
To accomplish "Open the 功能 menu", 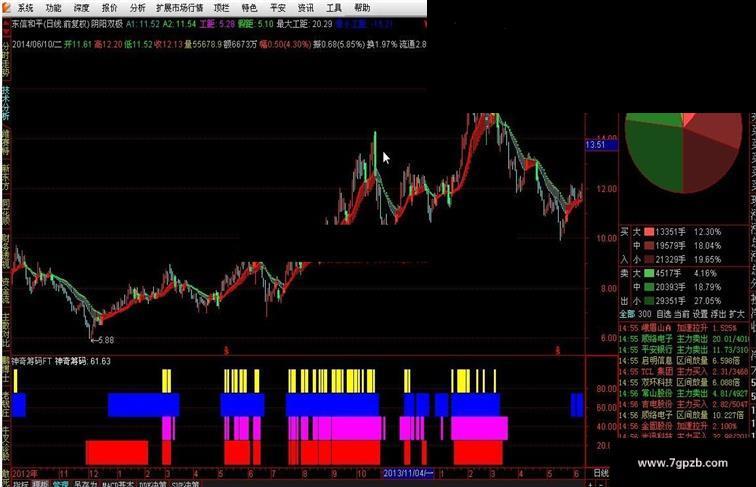I will click(53, 8).
